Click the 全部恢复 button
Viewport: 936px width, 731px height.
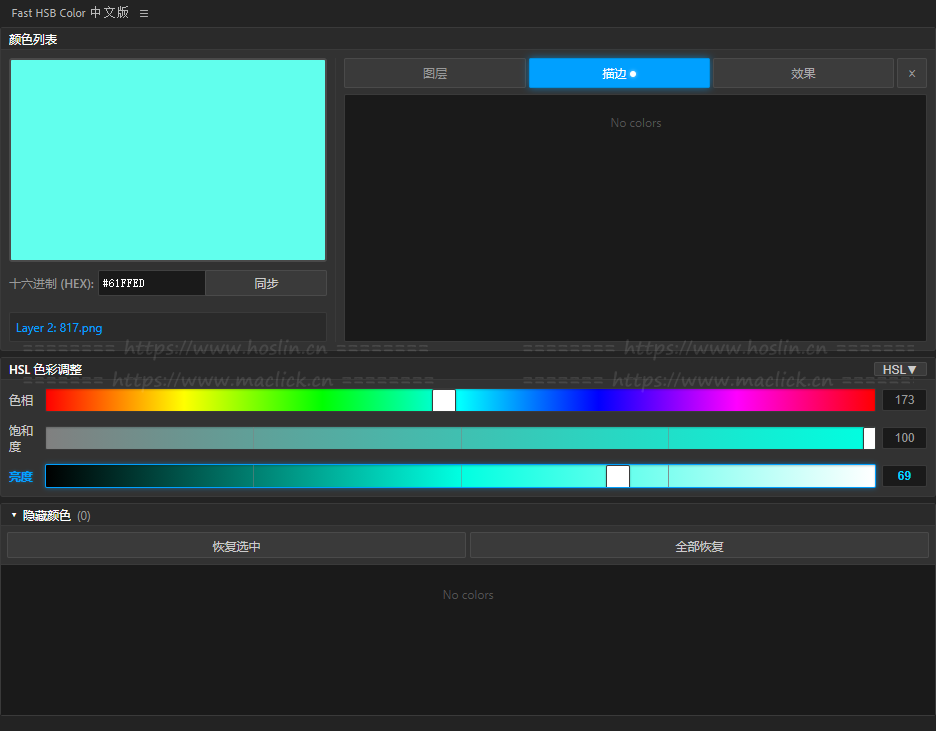699,546
